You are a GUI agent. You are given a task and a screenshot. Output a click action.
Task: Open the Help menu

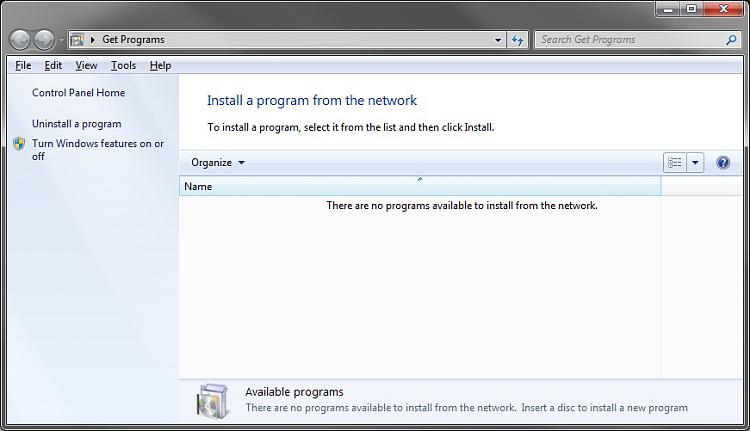tap(160, 66)
